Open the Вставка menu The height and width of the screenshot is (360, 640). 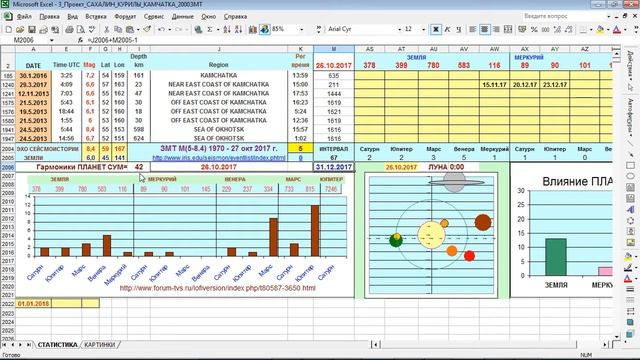96,17
